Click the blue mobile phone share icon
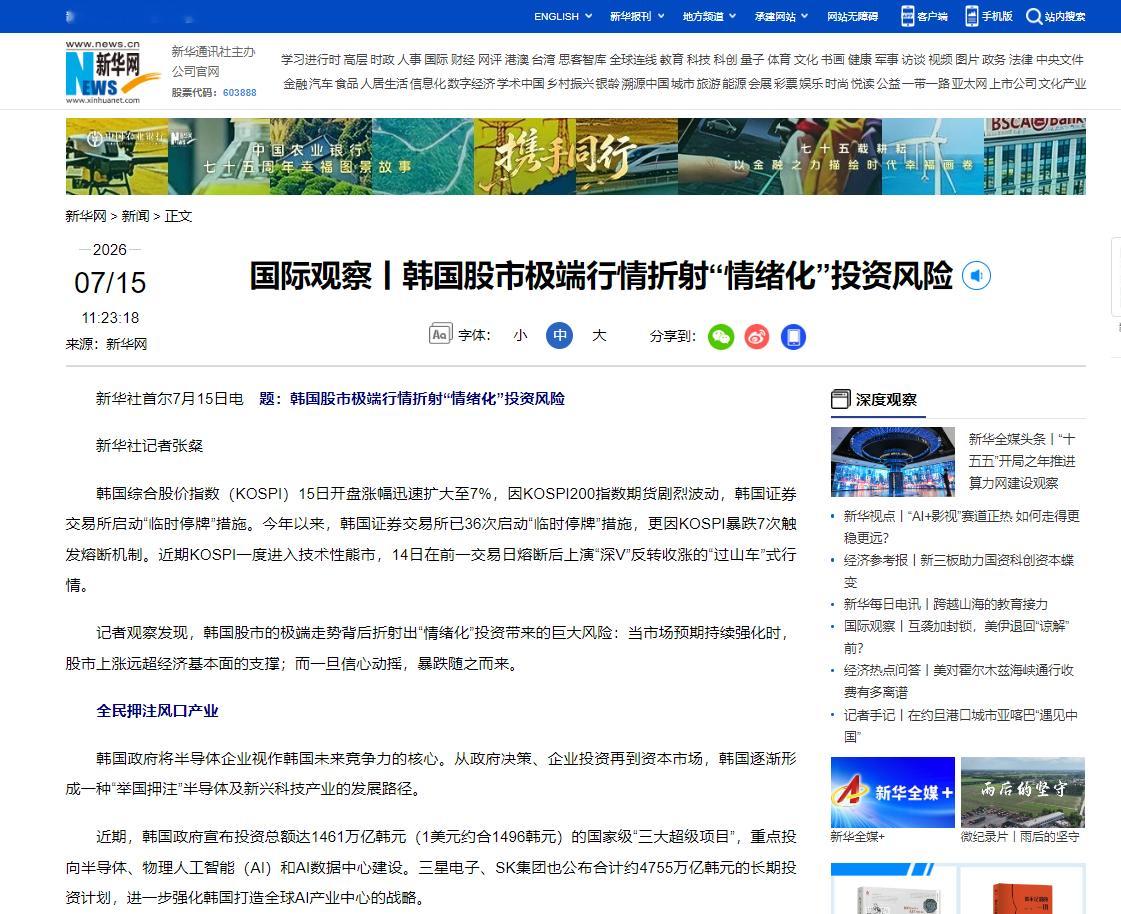The image size is (1121, 914). pyautogui.click(x=793, y=336)
